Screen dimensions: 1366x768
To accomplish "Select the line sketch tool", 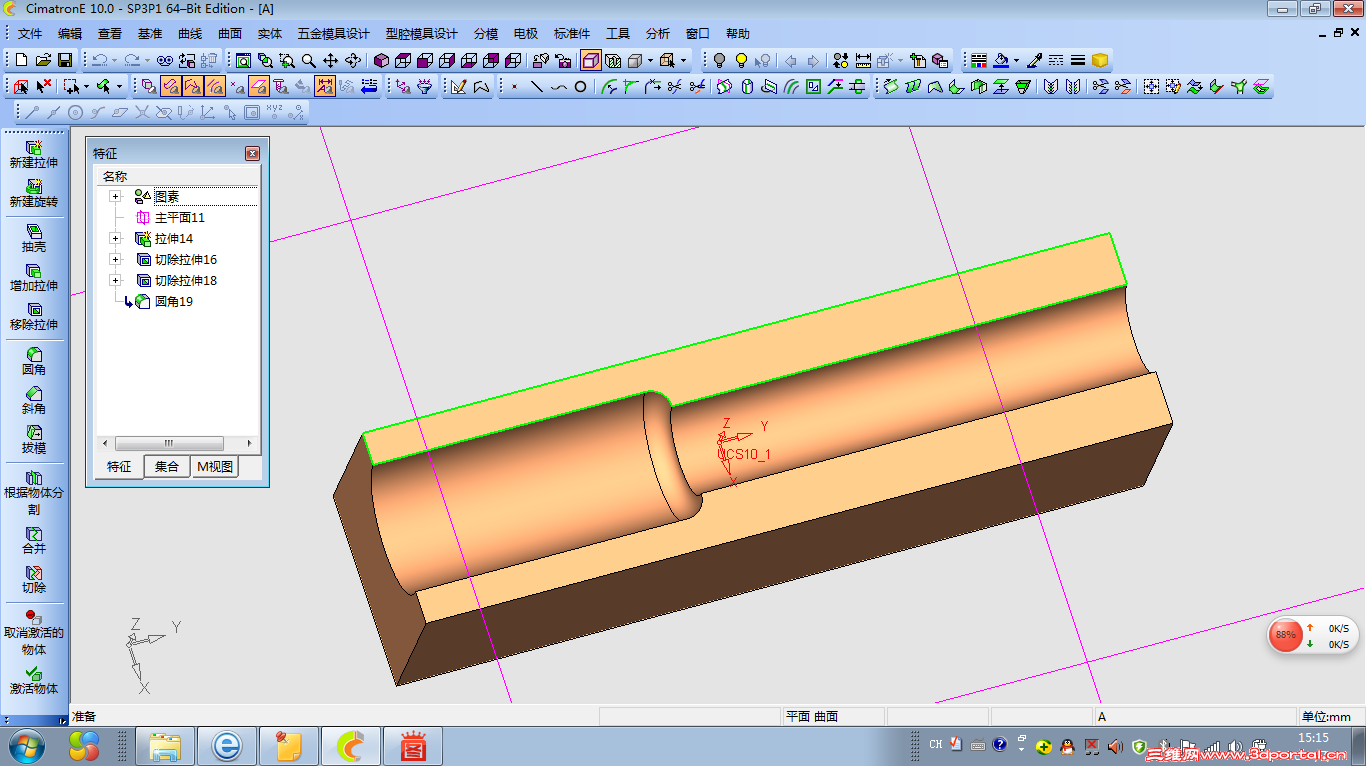I will pyautogui.click(x=536, y=86).
